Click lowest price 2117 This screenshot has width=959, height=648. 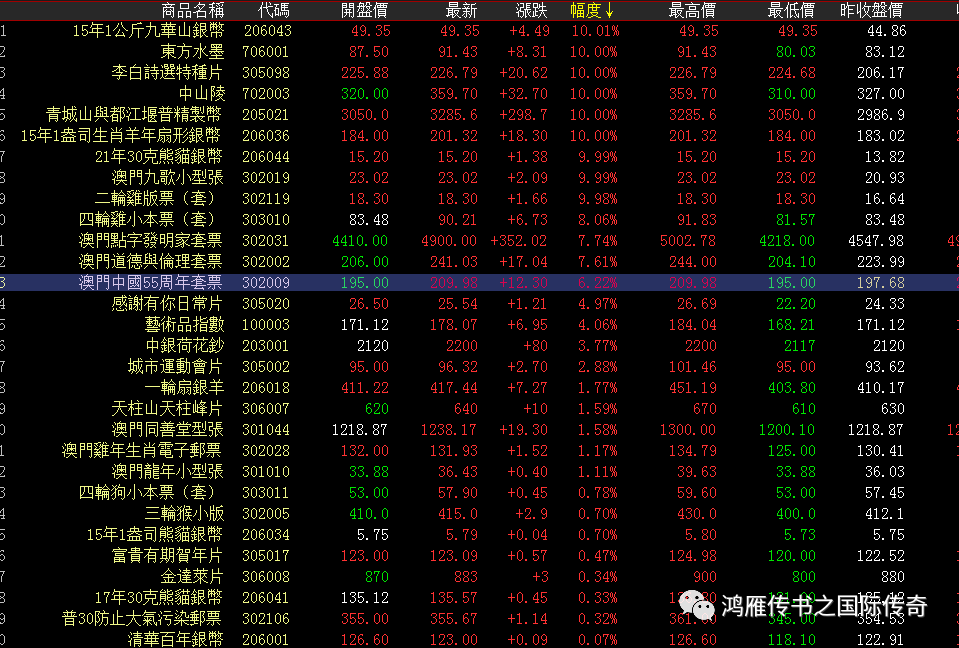(x=799, y=346)
